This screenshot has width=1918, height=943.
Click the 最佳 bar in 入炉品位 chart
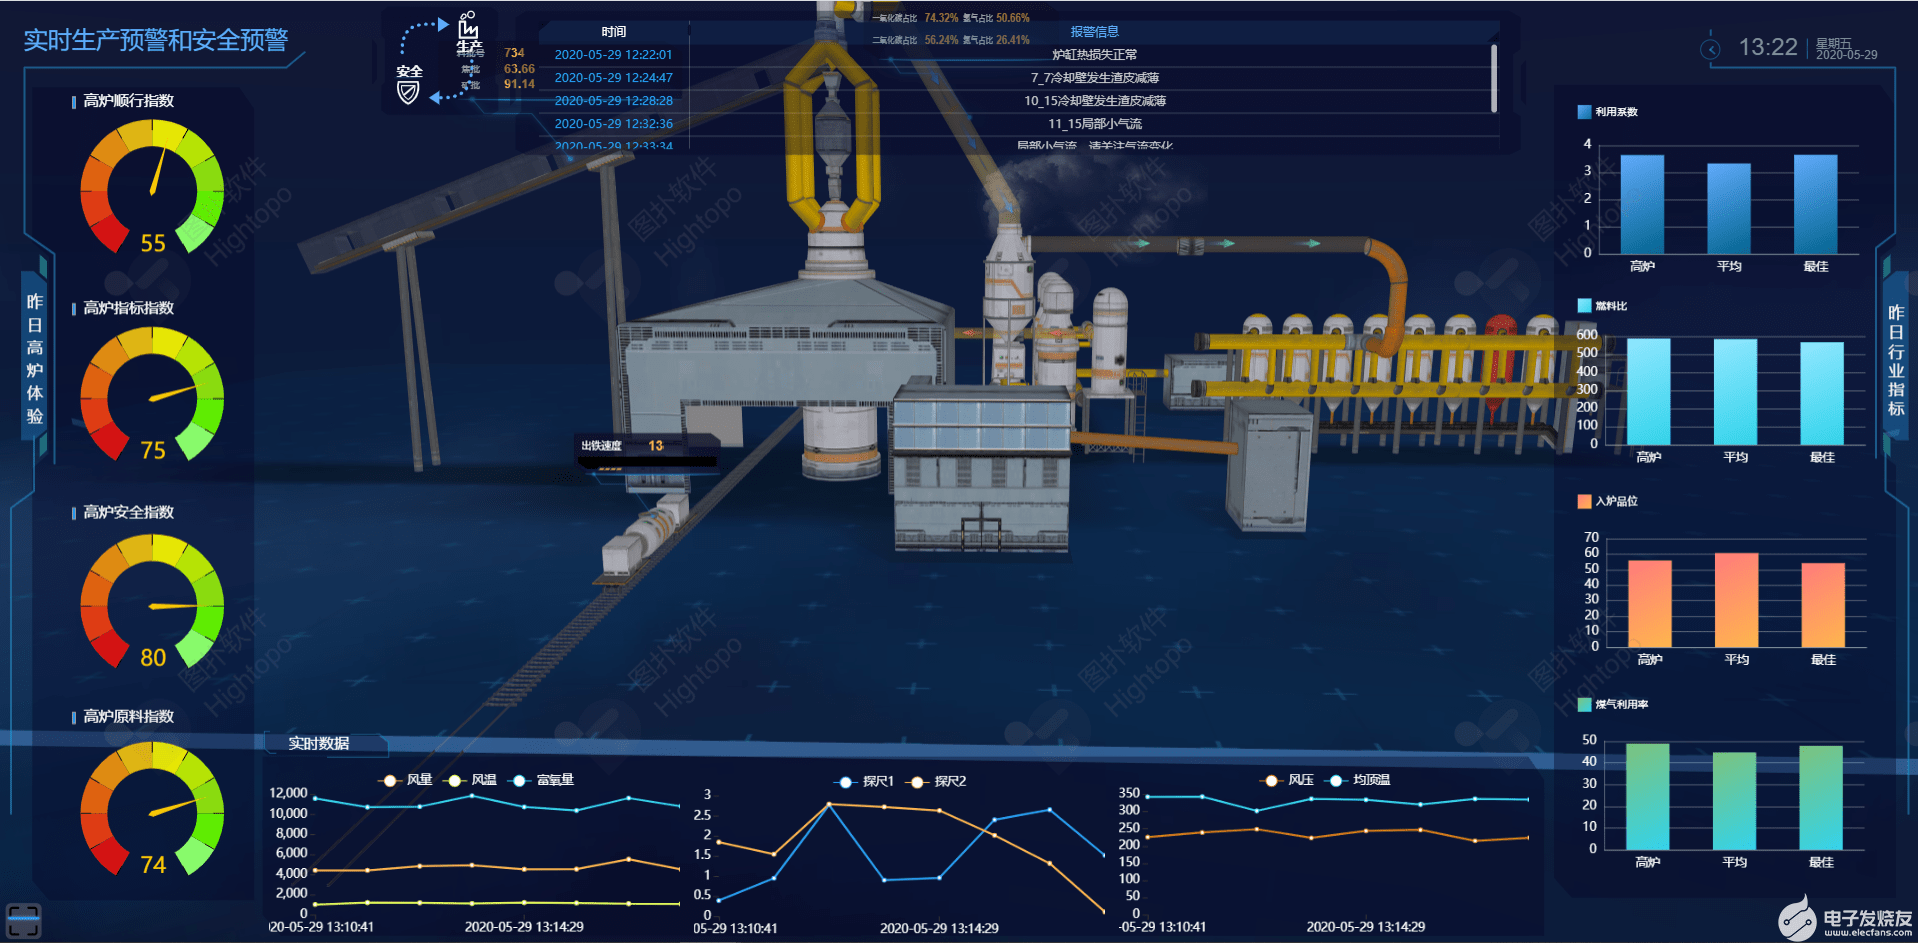pyautogui.click(x=1824, y=604)
